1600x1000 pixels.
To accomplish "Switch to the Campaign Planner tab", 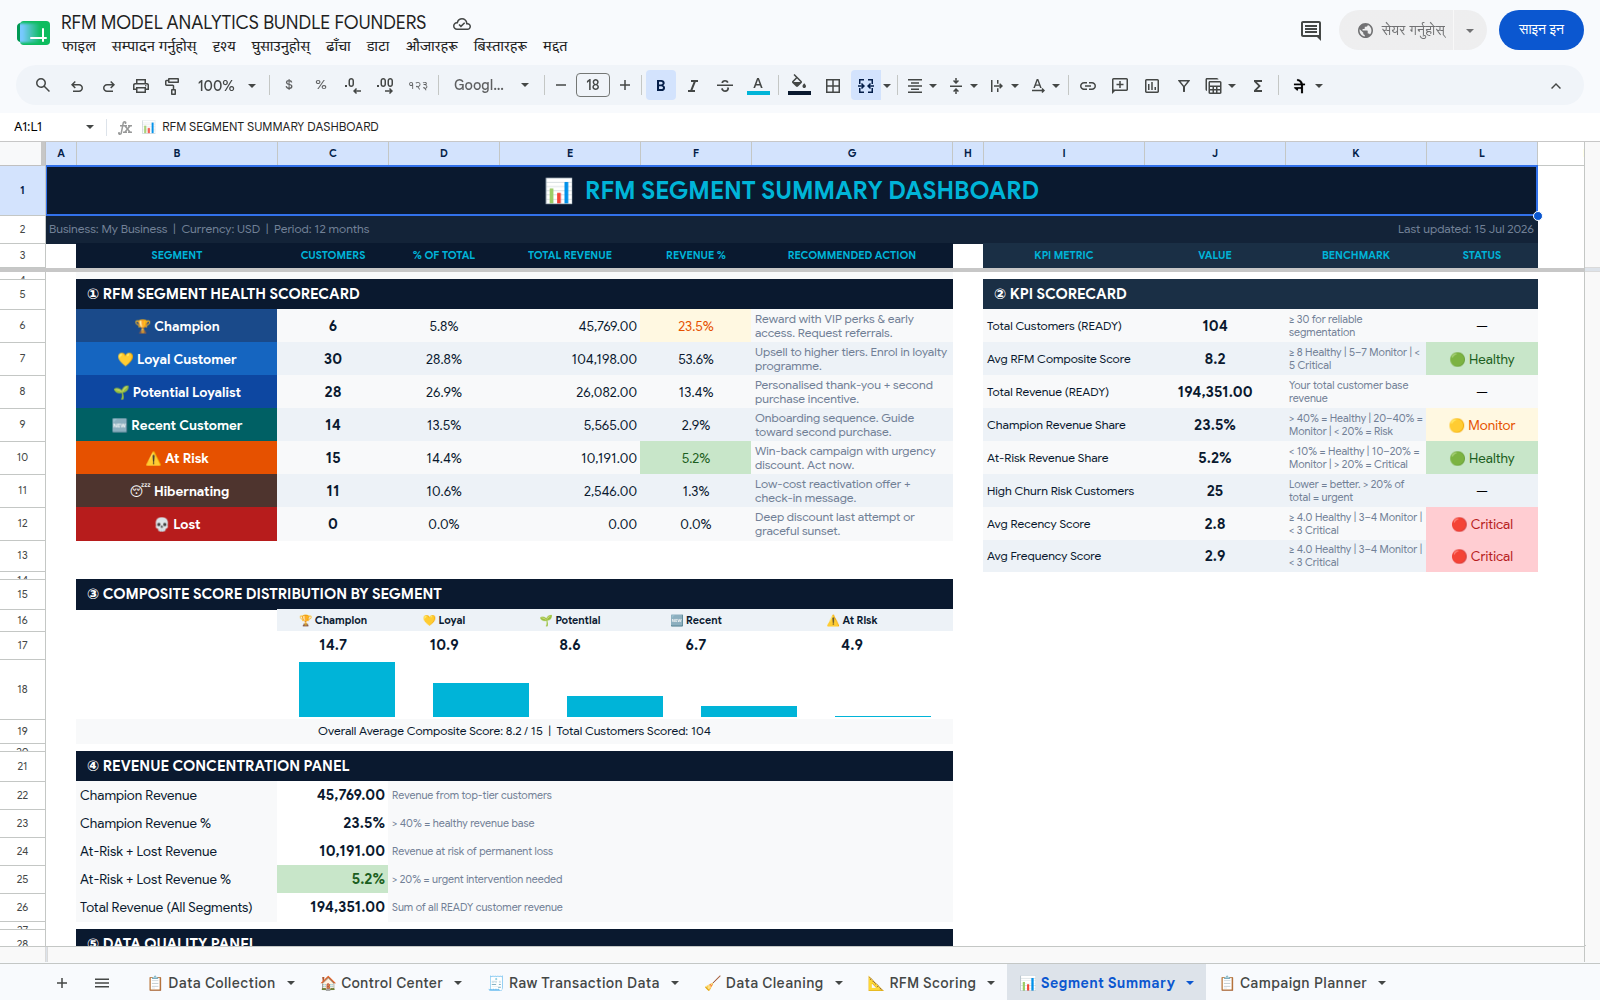I will 1302,983.
